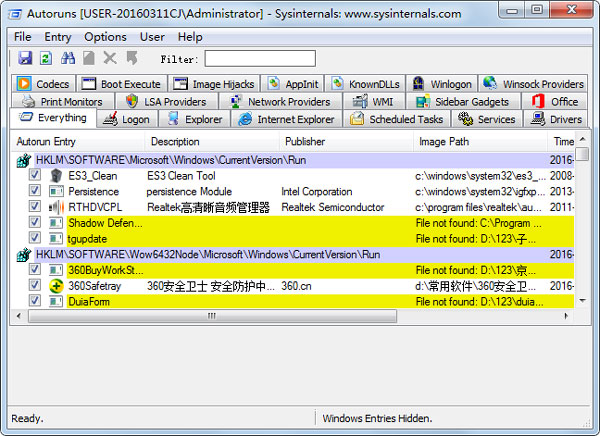Open the Options menu
600x436 pixels.
click(x=105, y=37)
